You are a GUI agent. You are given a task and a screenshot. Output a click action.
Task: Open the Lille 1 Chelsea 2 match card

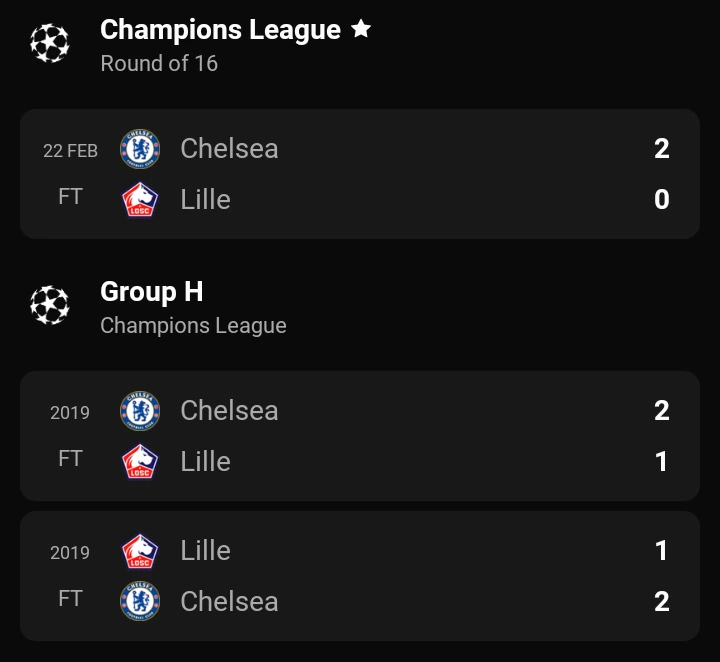[360, 576]
